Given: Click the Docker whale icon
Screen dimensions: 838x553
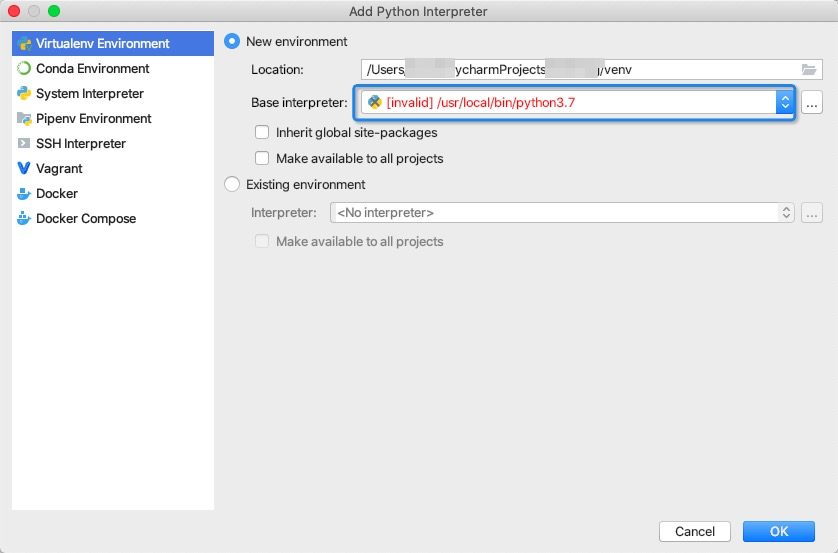Looking at the screenshot, I should pos(24,194).
